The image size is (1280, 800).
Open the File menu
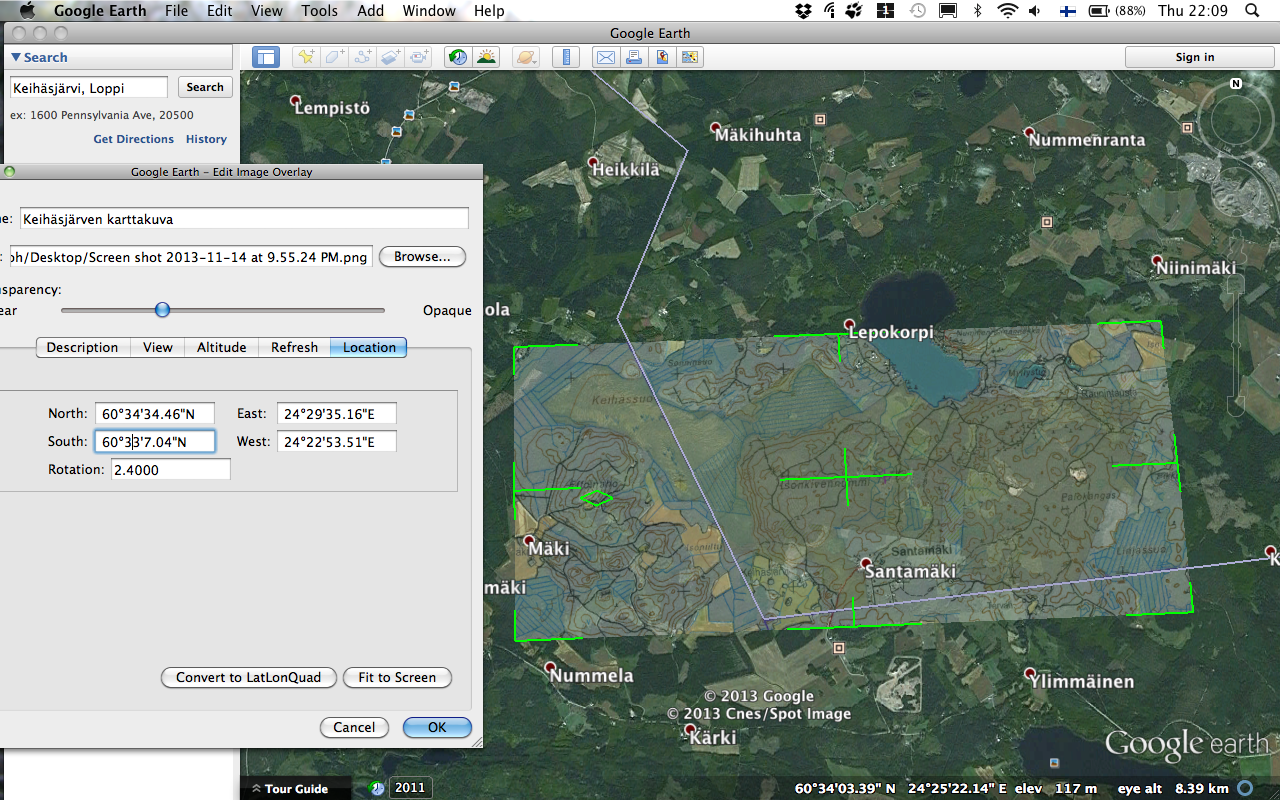click(x=176, y=11)
